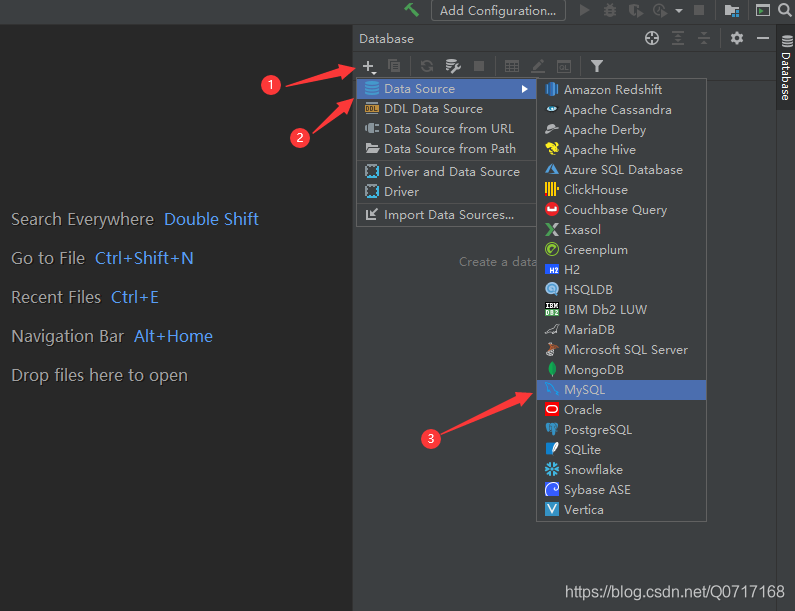Select Azure SQL Database entry
The image size is (795, 611).
[x=621, y=169]
